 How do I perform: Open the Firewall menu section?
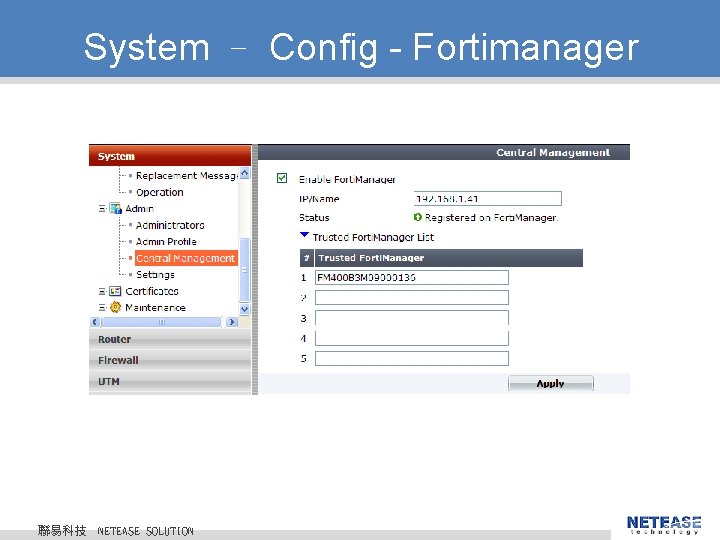tap(170, 360)
